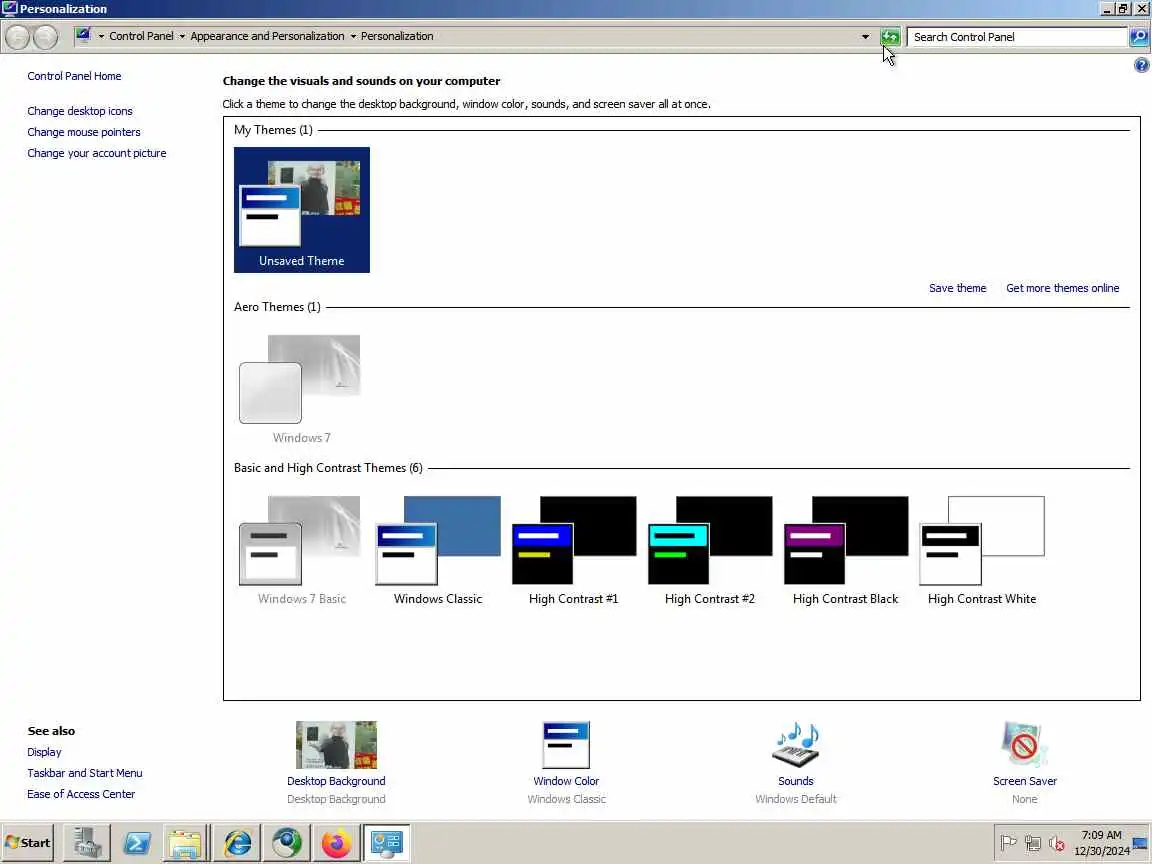
Task: Open the Screen Saver icon
Action: pyautogui.click(x=1024, y=745)
